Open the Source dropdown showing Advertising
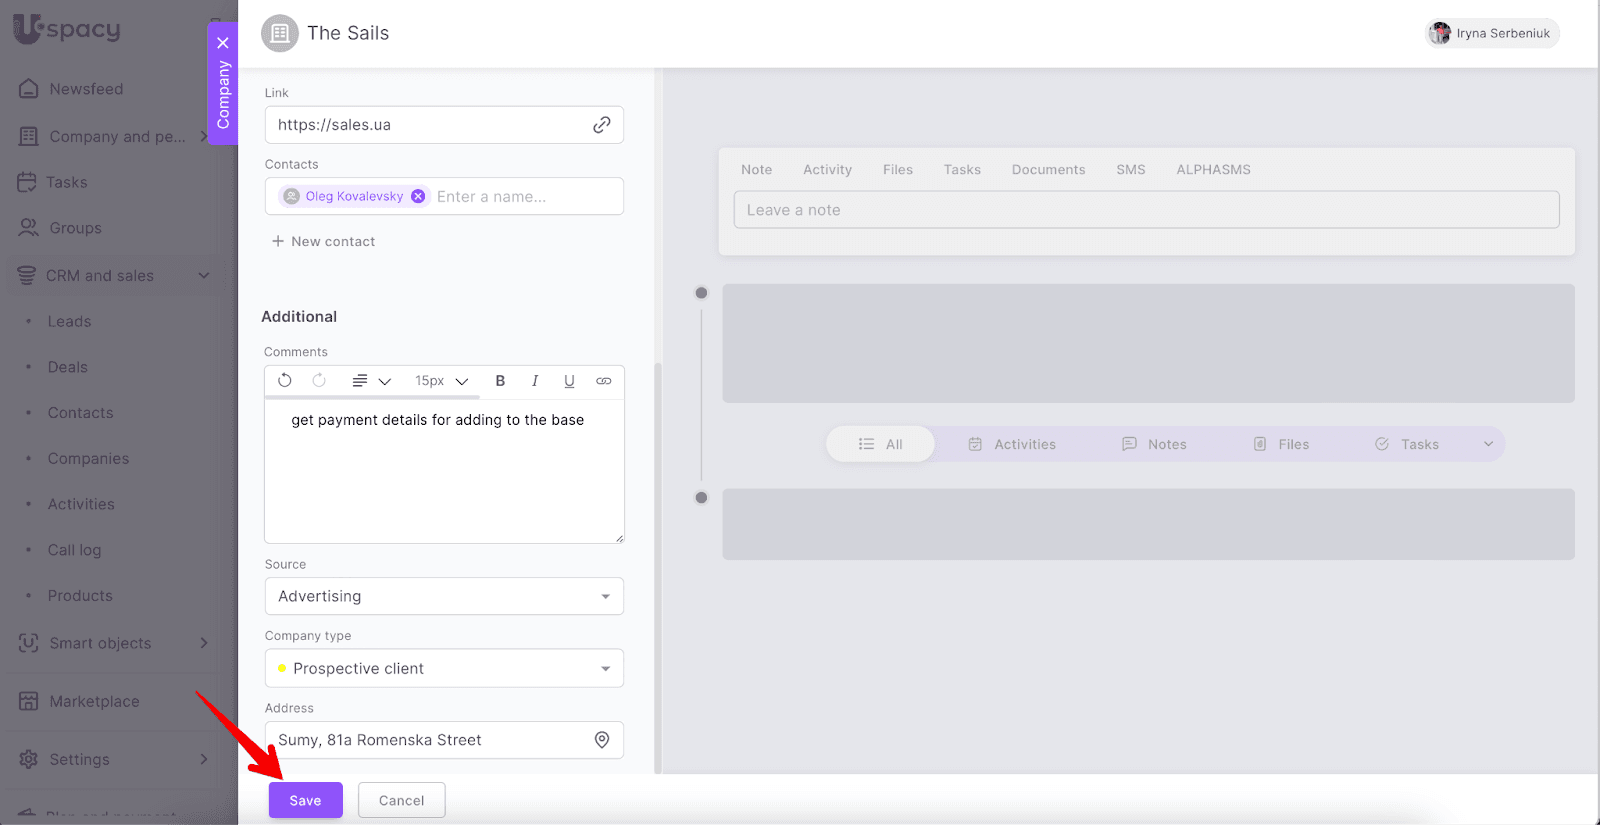Viewport: 1600px width, 825px height. pos(444,597)
